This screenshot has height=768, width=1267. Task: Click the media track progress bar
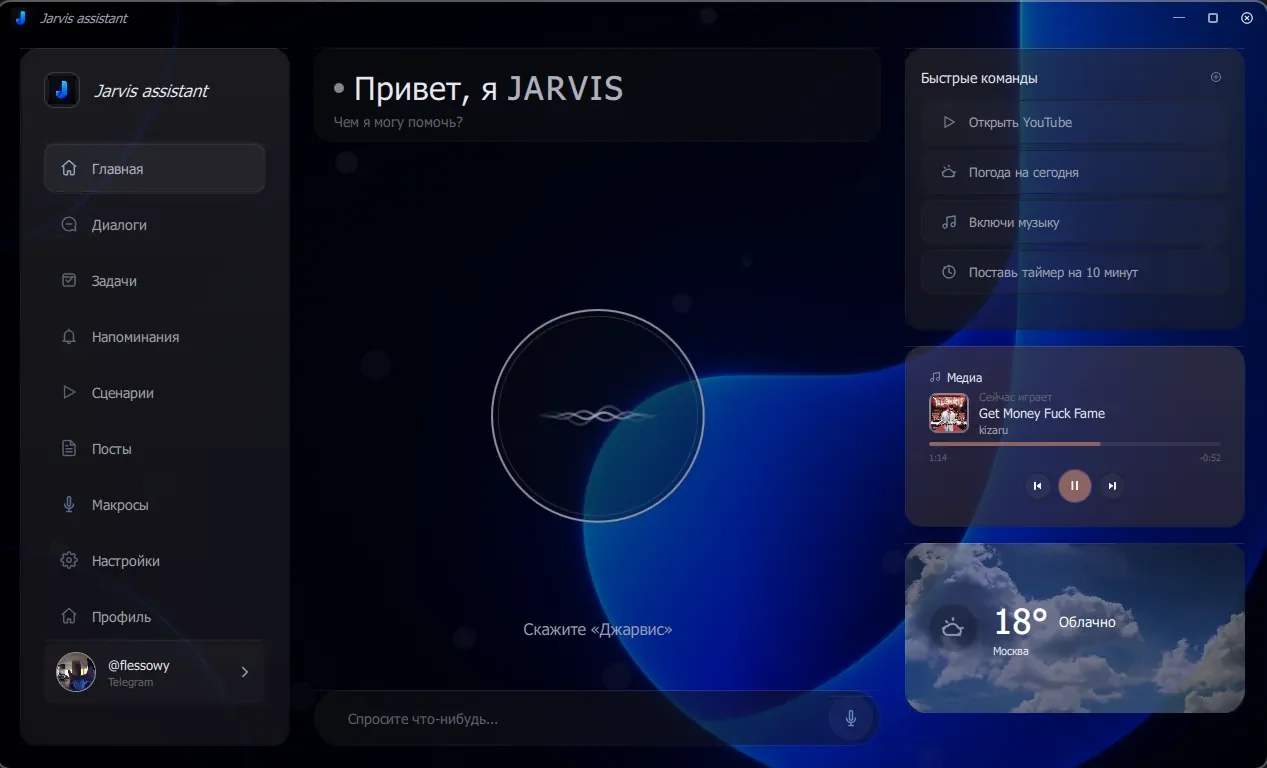[x=1075, y=443]
